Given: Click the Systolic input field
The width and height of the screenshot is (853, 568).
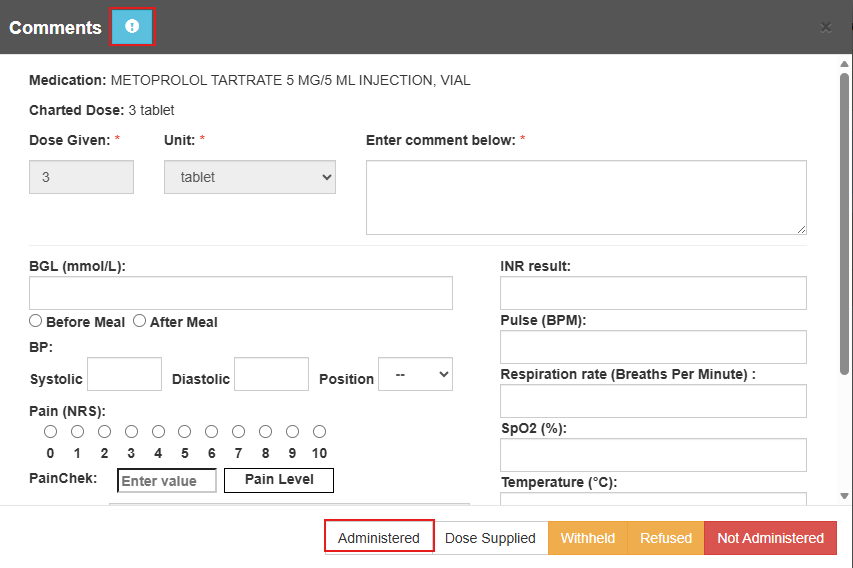Looking at the screenshot, I should (125, 374).
